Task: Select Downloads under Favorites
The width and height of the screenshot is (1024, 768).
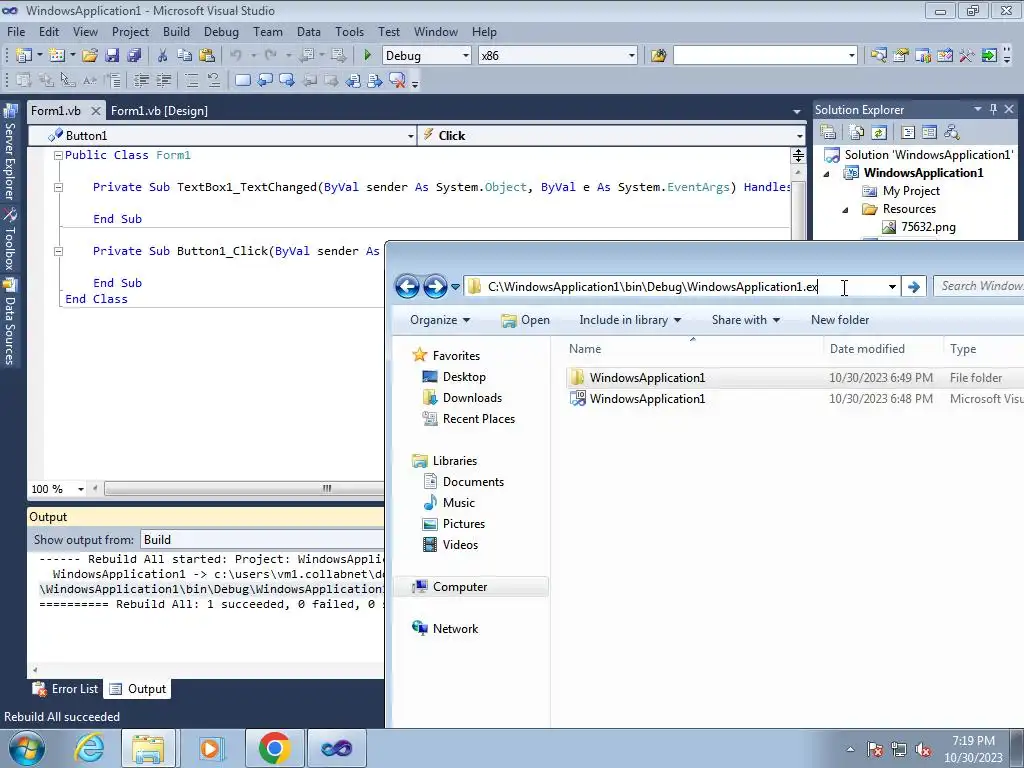Action: pyautogui.click(x=472, y=398)
